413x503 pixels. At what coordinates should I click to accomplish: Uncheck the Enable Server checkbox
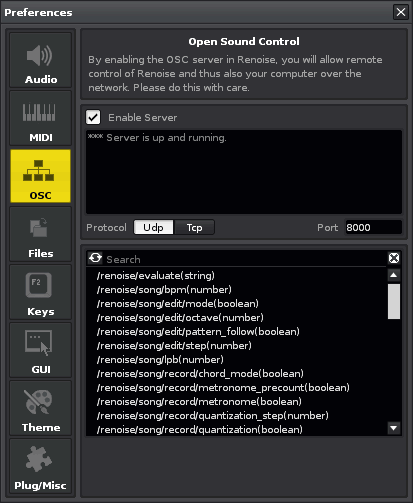93,117
